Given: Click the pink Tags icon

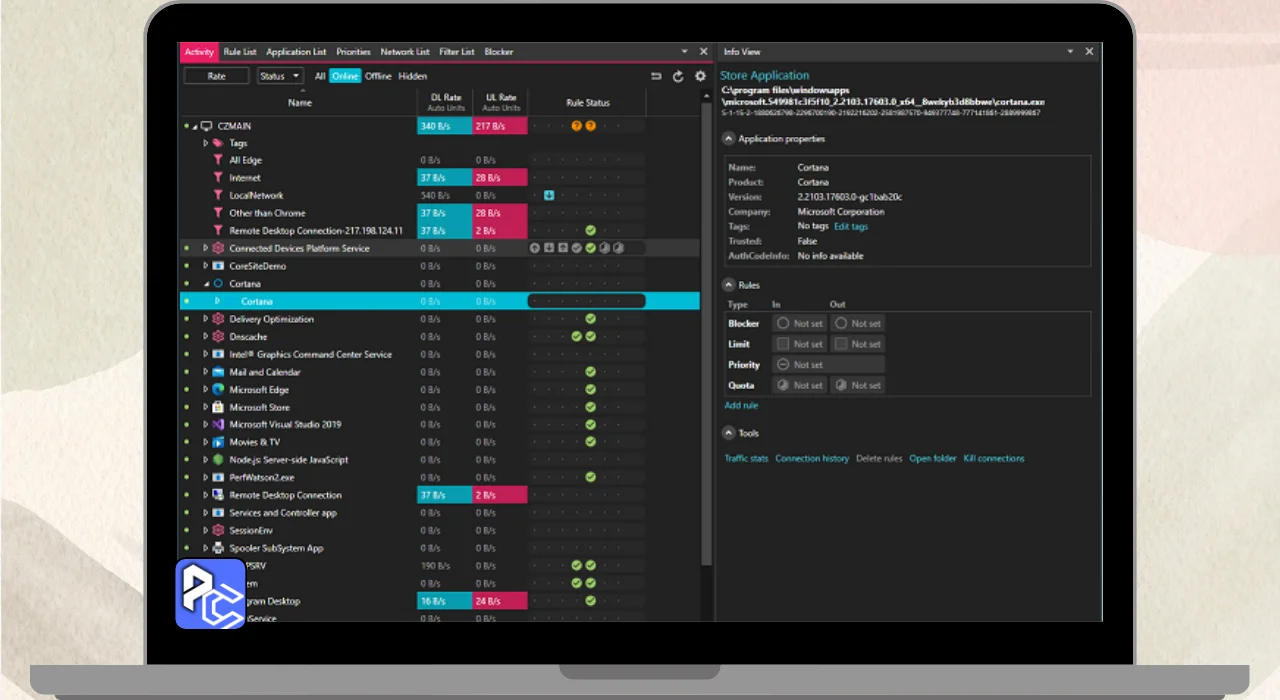Looking at the screenshot, I should click(218, 143).
